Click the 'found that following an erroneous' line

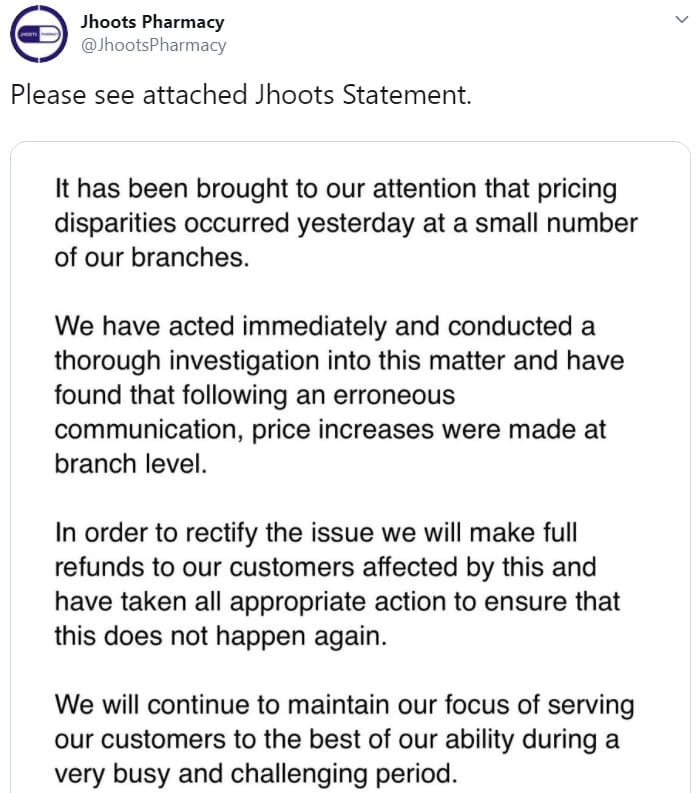[x=255, y=395]
